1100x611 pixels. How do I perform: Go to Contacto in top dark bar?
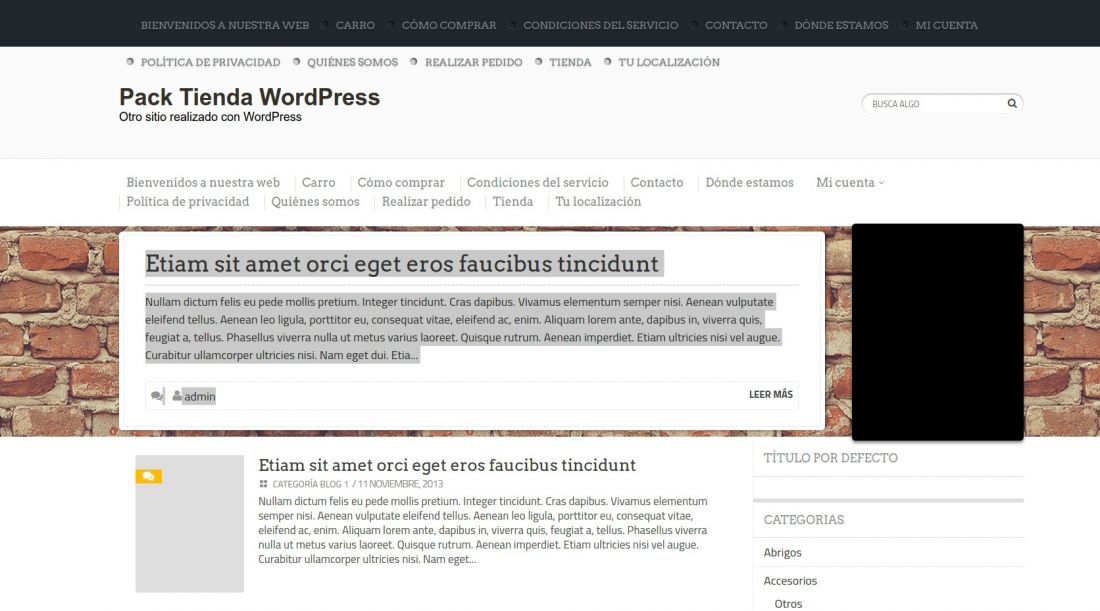click(736, 25)
